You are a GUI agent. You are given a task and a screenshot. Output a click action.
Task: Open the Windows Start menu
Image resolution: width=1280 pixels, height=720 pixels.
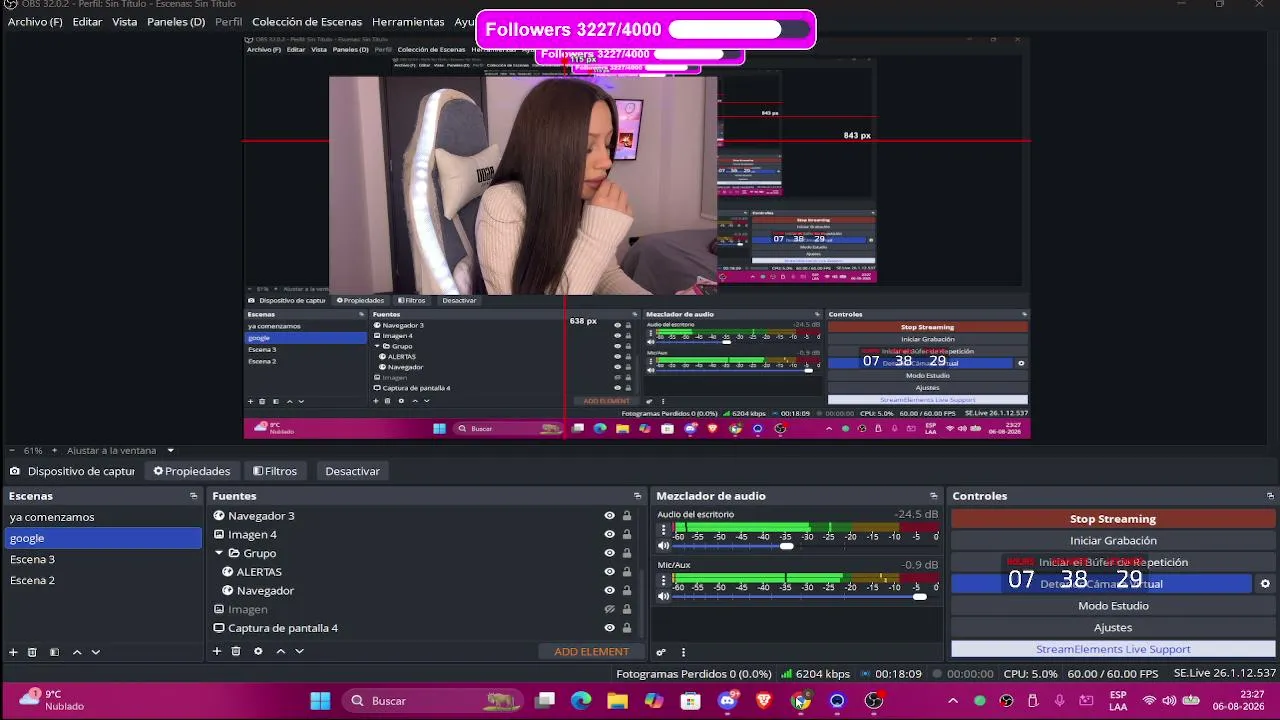pos(320,701)
